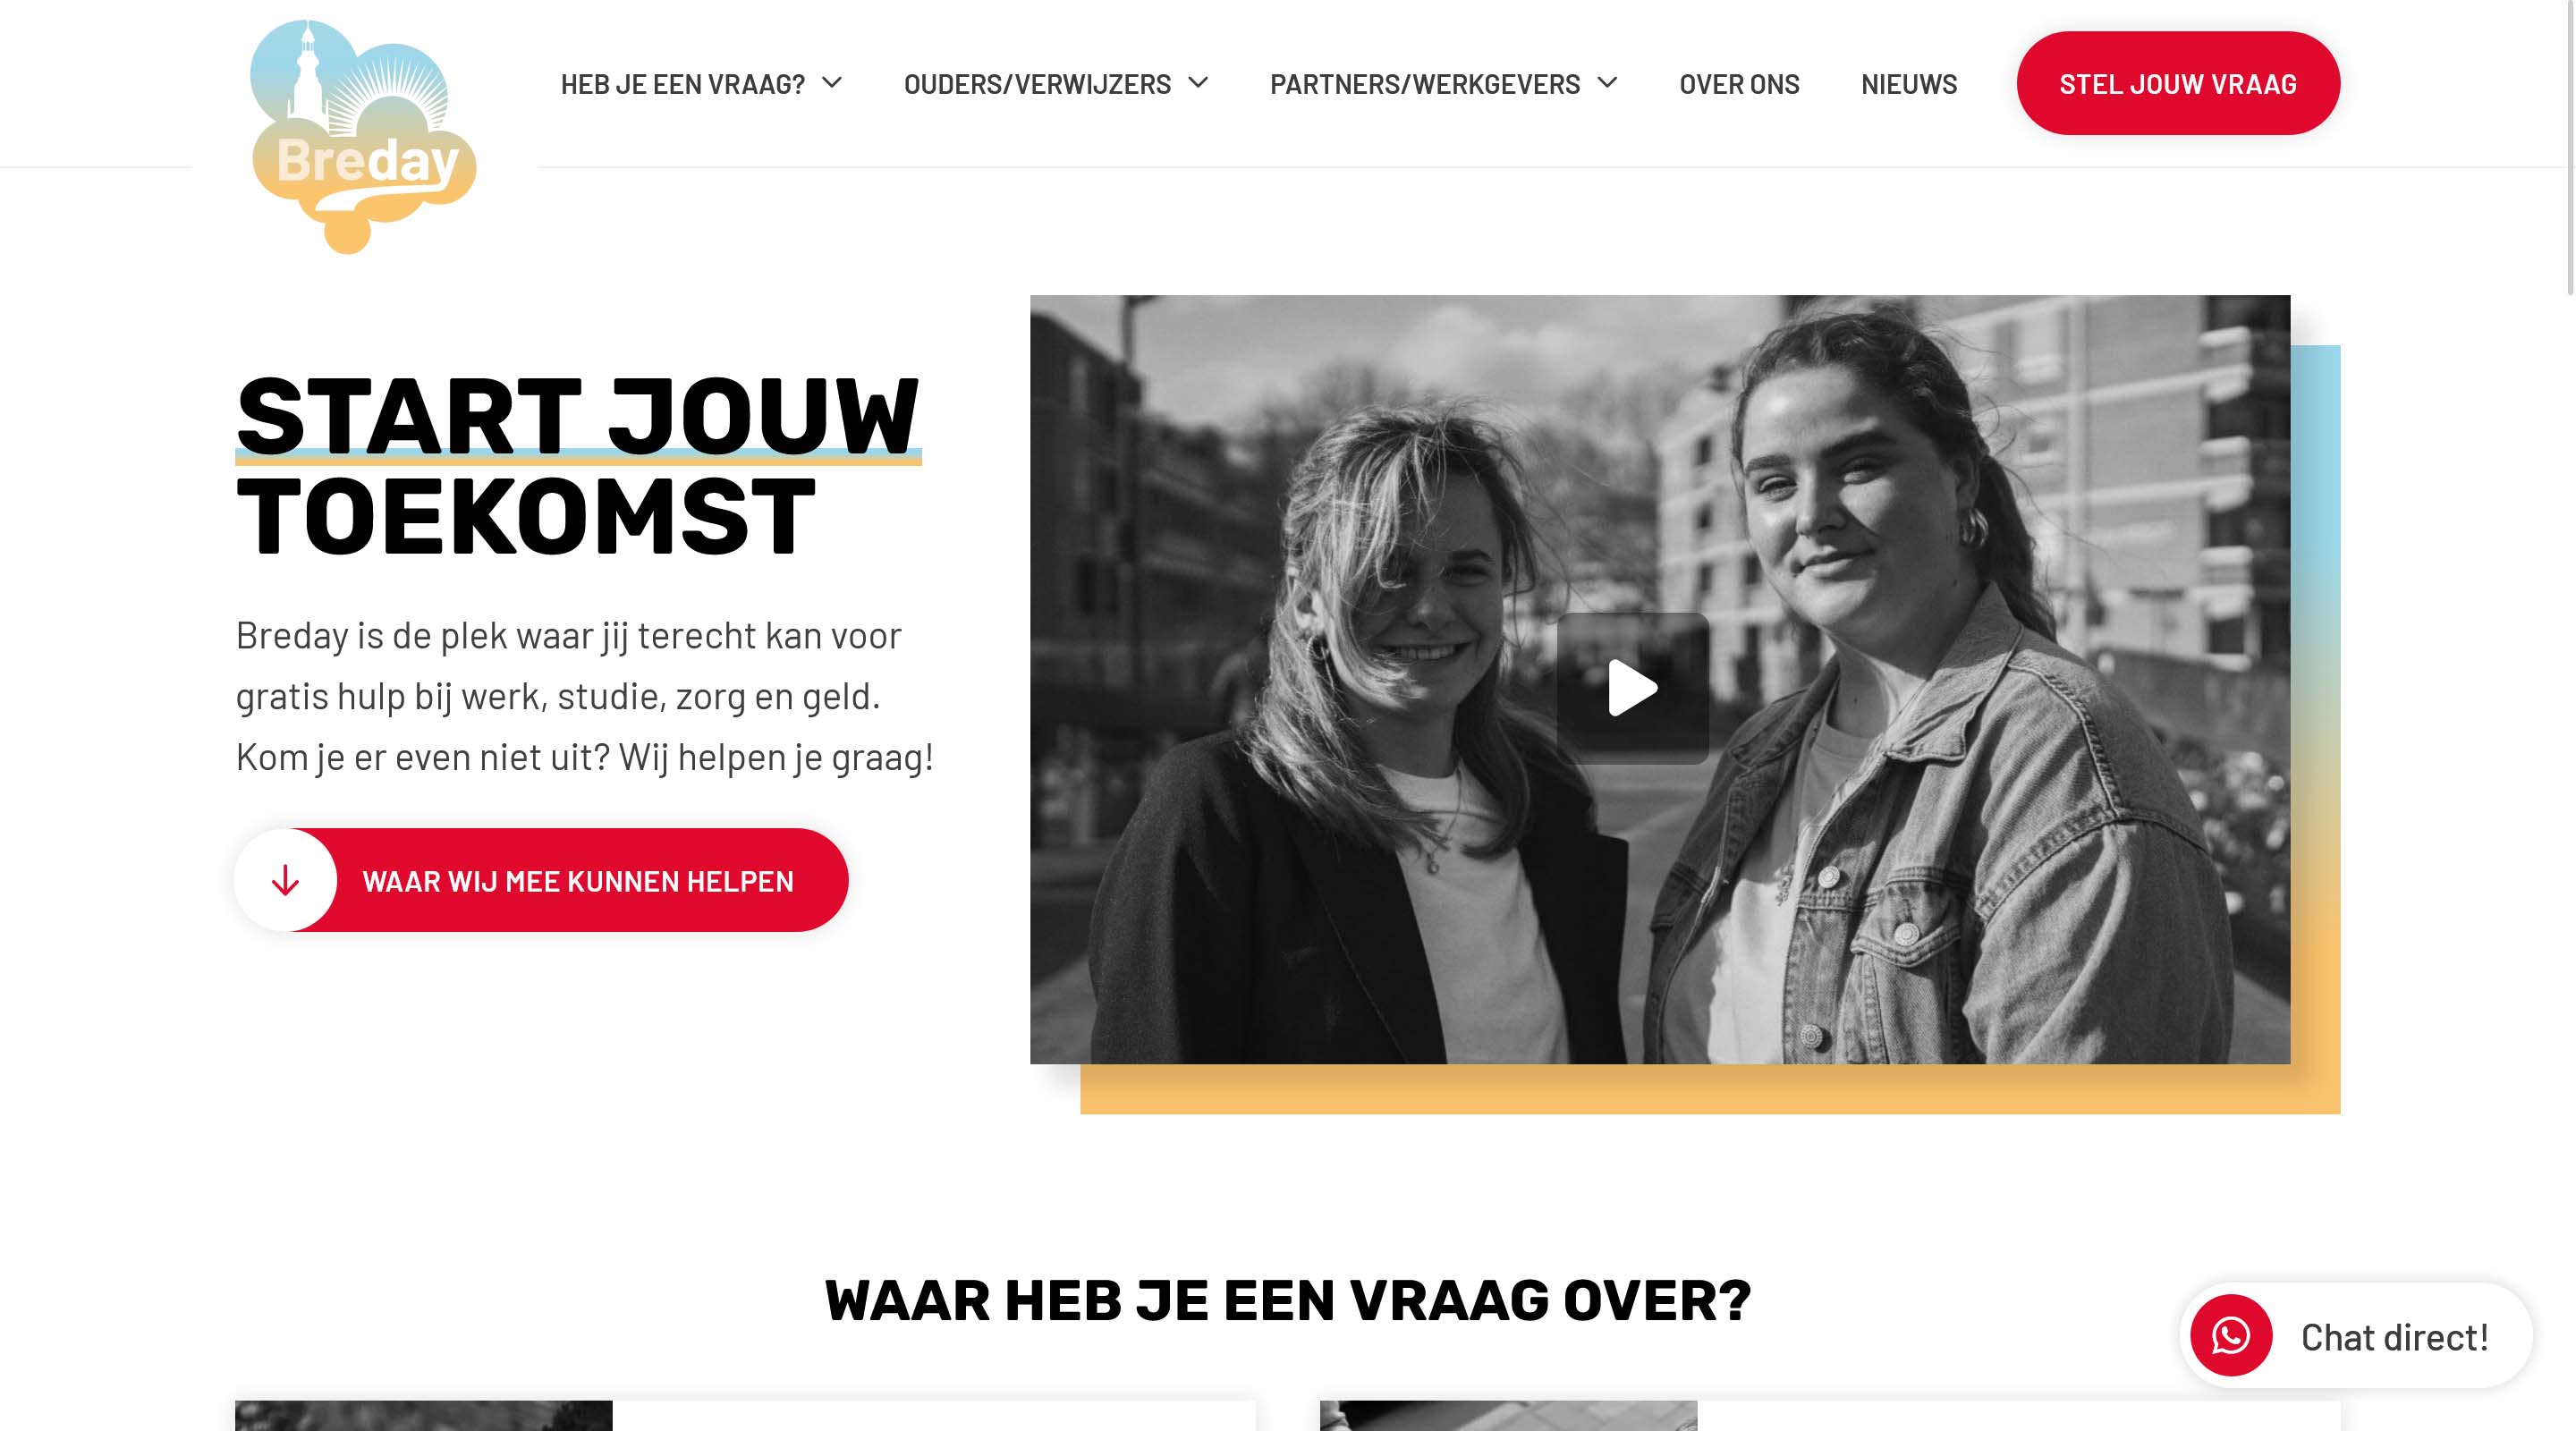
Task: Open the Chat direct! widget label
Action: tap(2394, 1337)
